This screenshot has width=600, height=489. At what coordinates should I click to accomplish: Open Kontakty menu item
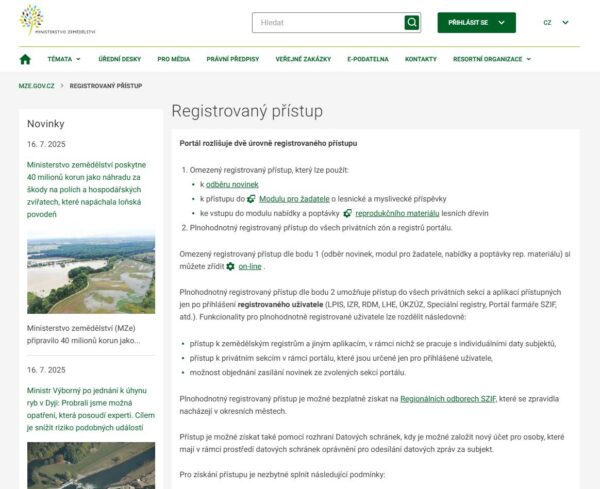click(421, 59)
